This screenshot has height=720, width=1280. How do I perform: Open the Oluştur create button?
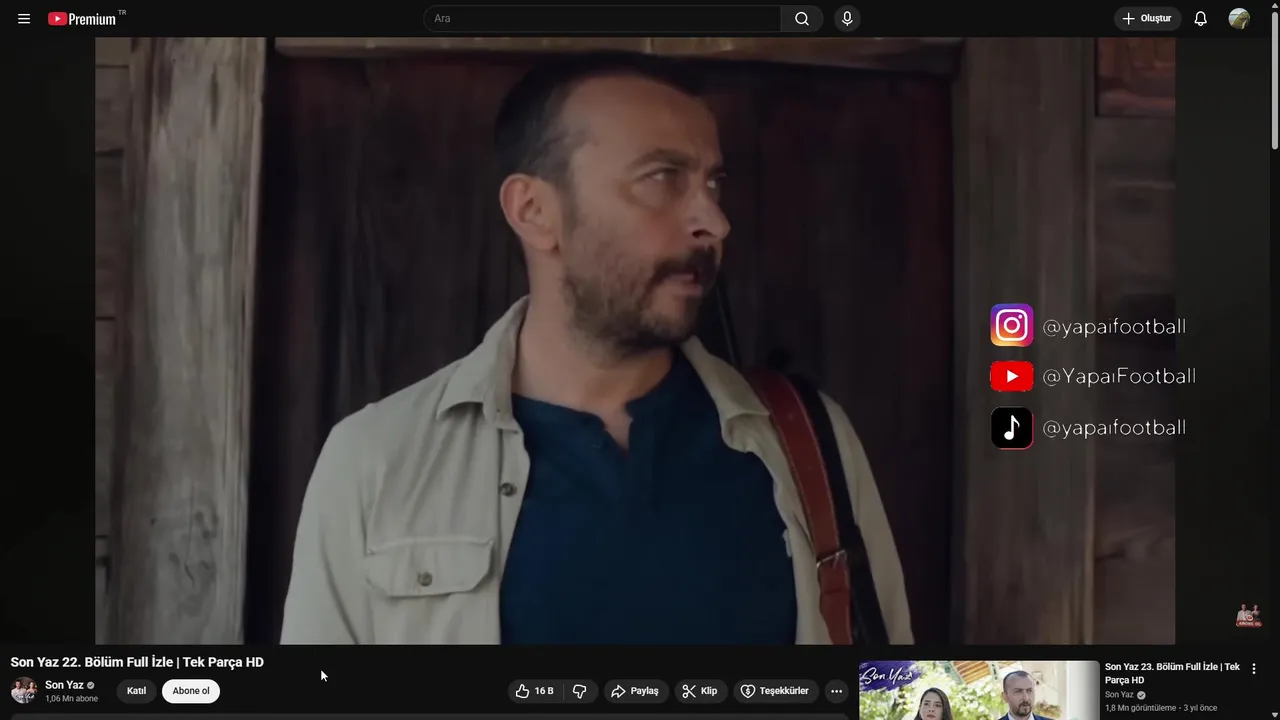[x=1147, y=19]
